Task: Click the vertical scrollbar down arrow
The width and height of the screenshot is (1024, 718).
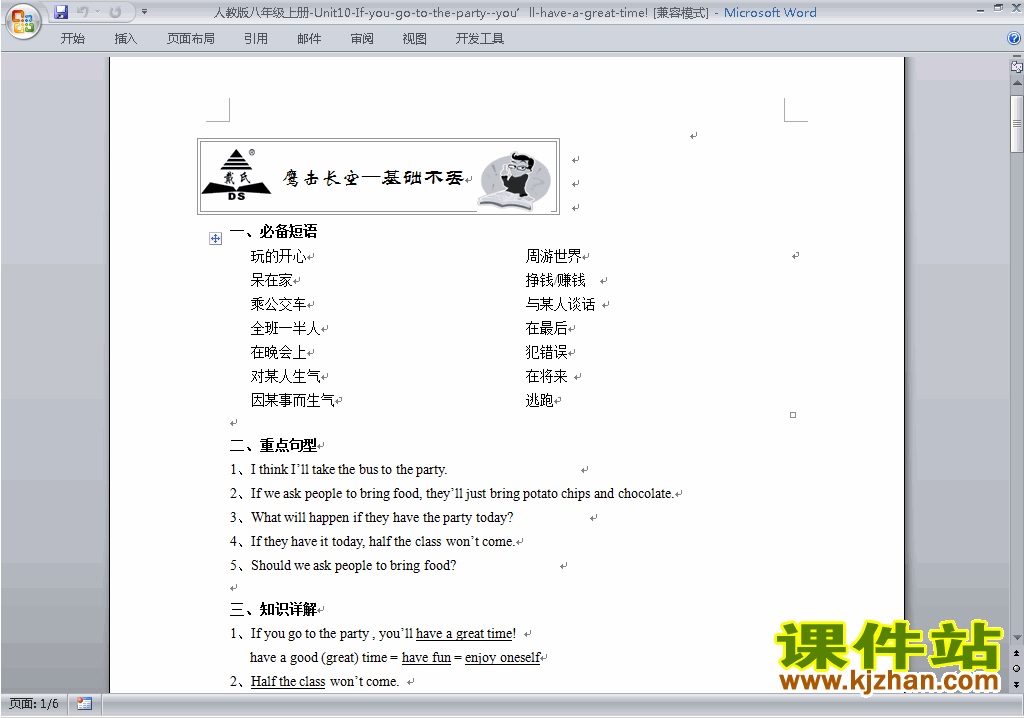Action: [x=1017, y=638]
